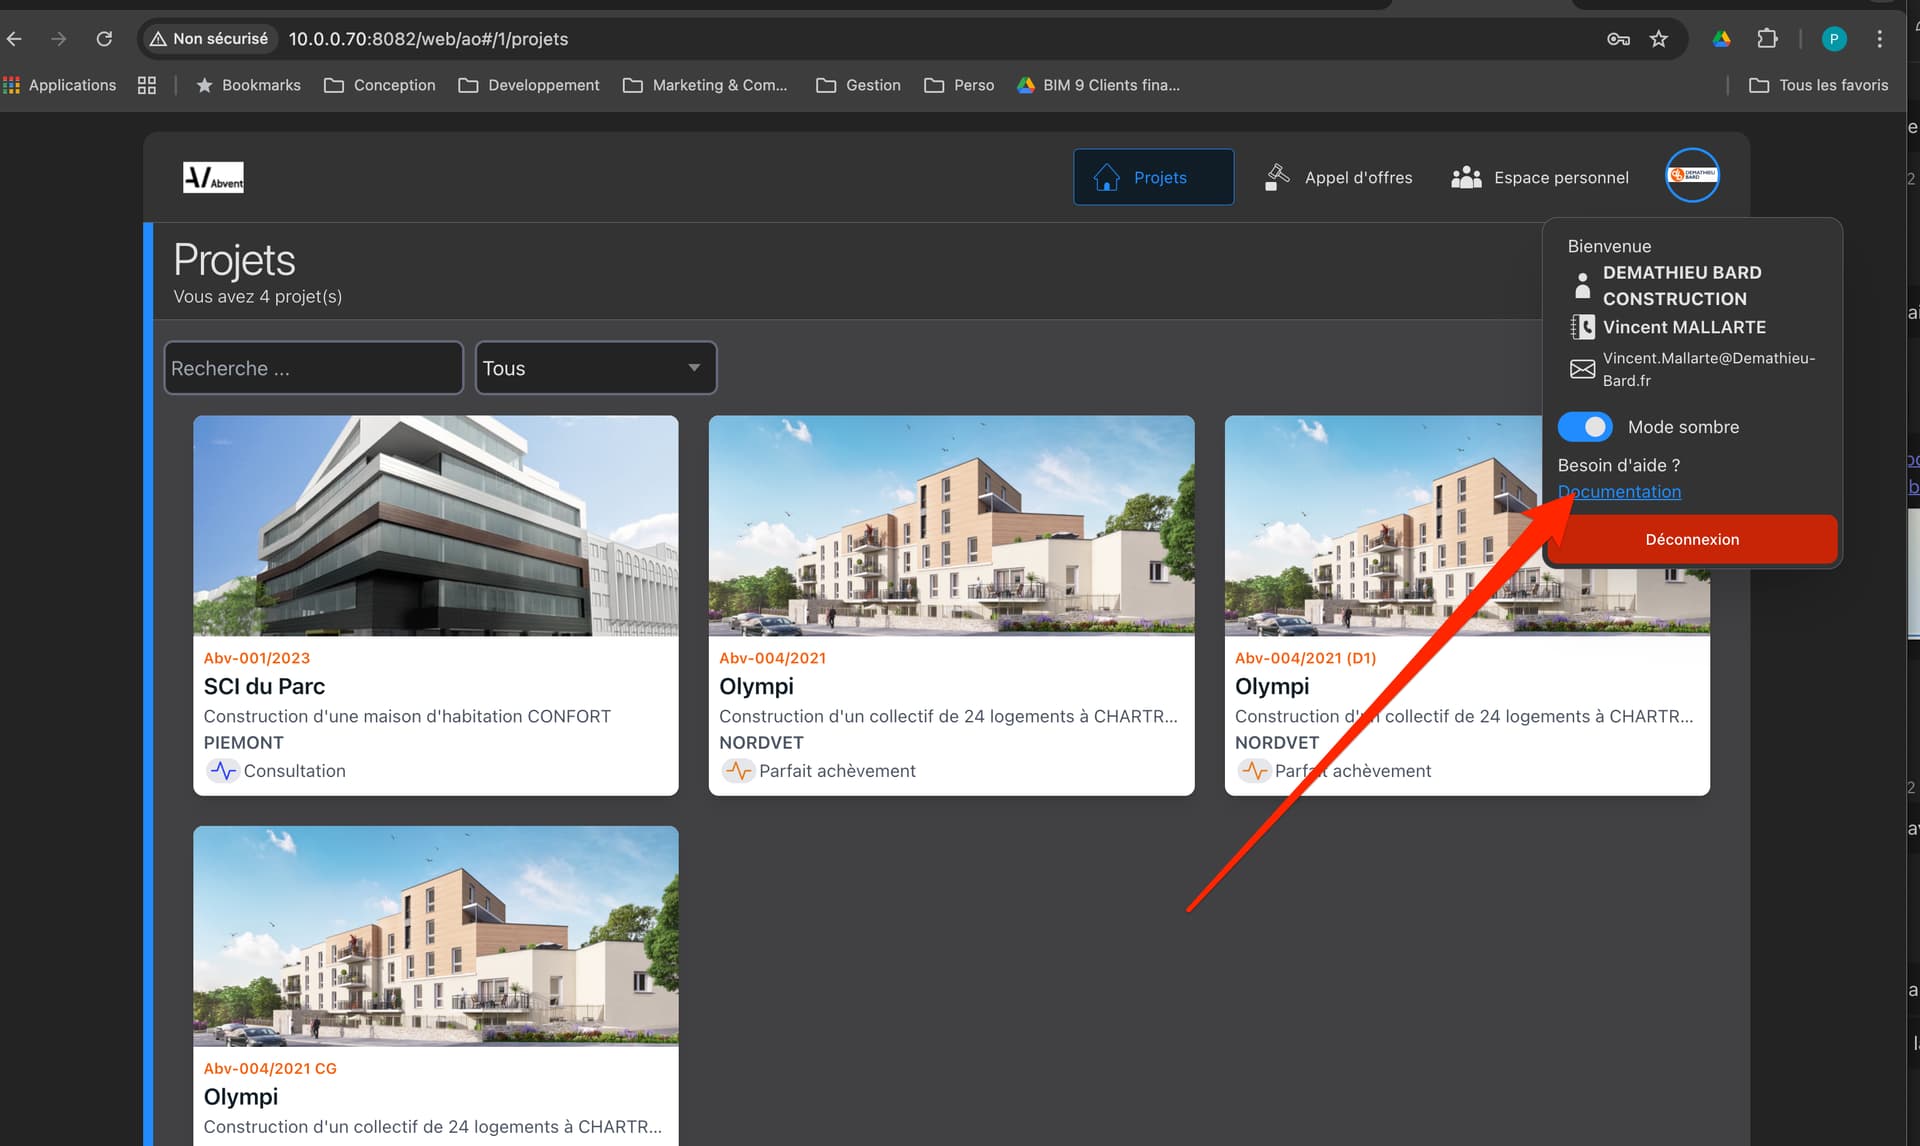
Task: Click the browser reload icon
Action: [x=104, y=39]
